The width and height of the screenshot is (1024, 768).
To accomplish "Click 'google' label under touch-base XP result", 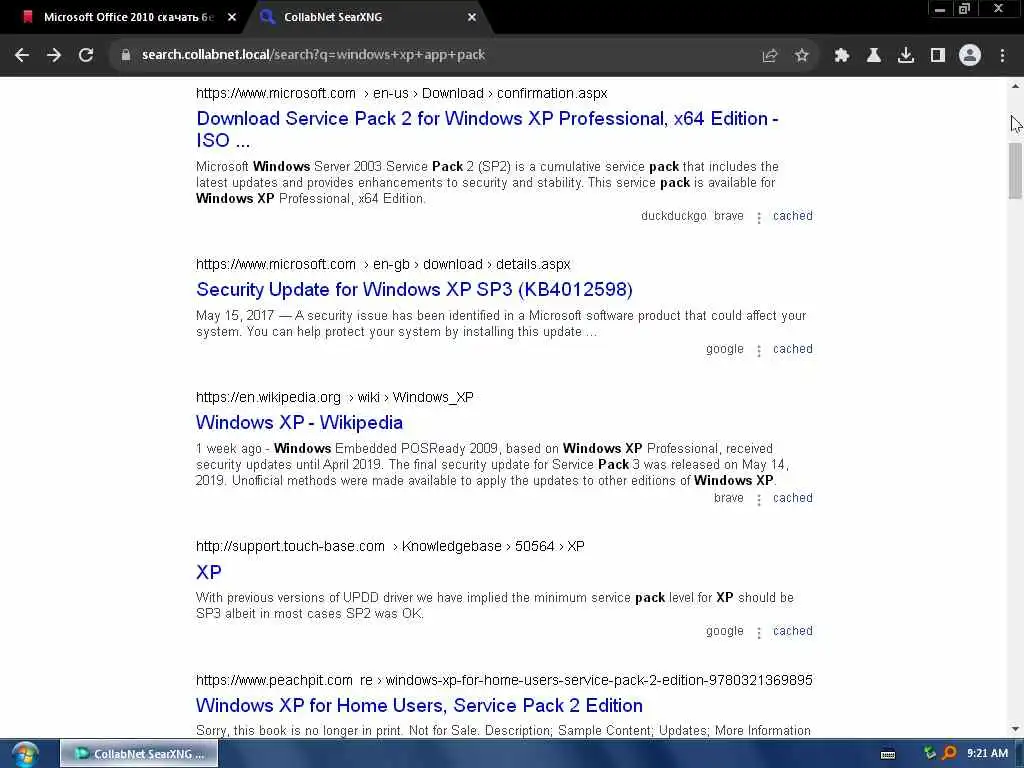I will pyautogui.click(x=725, y=632).
